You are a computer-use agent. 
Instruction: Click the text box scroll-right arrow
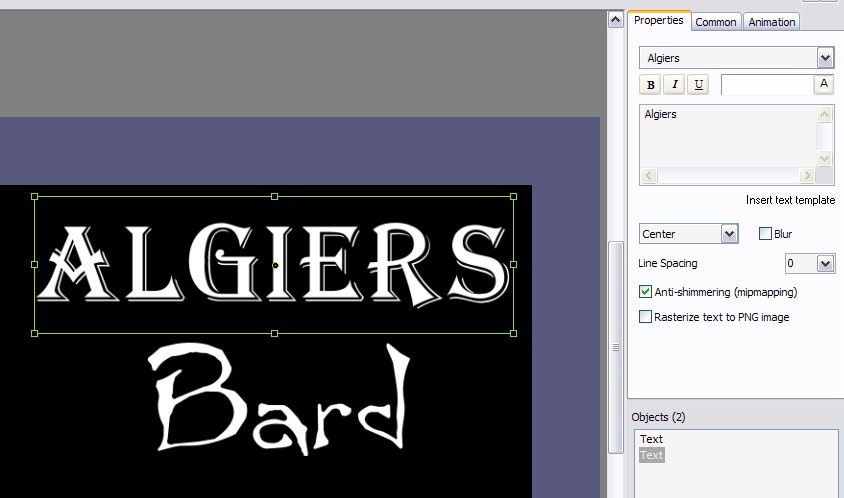807,176
